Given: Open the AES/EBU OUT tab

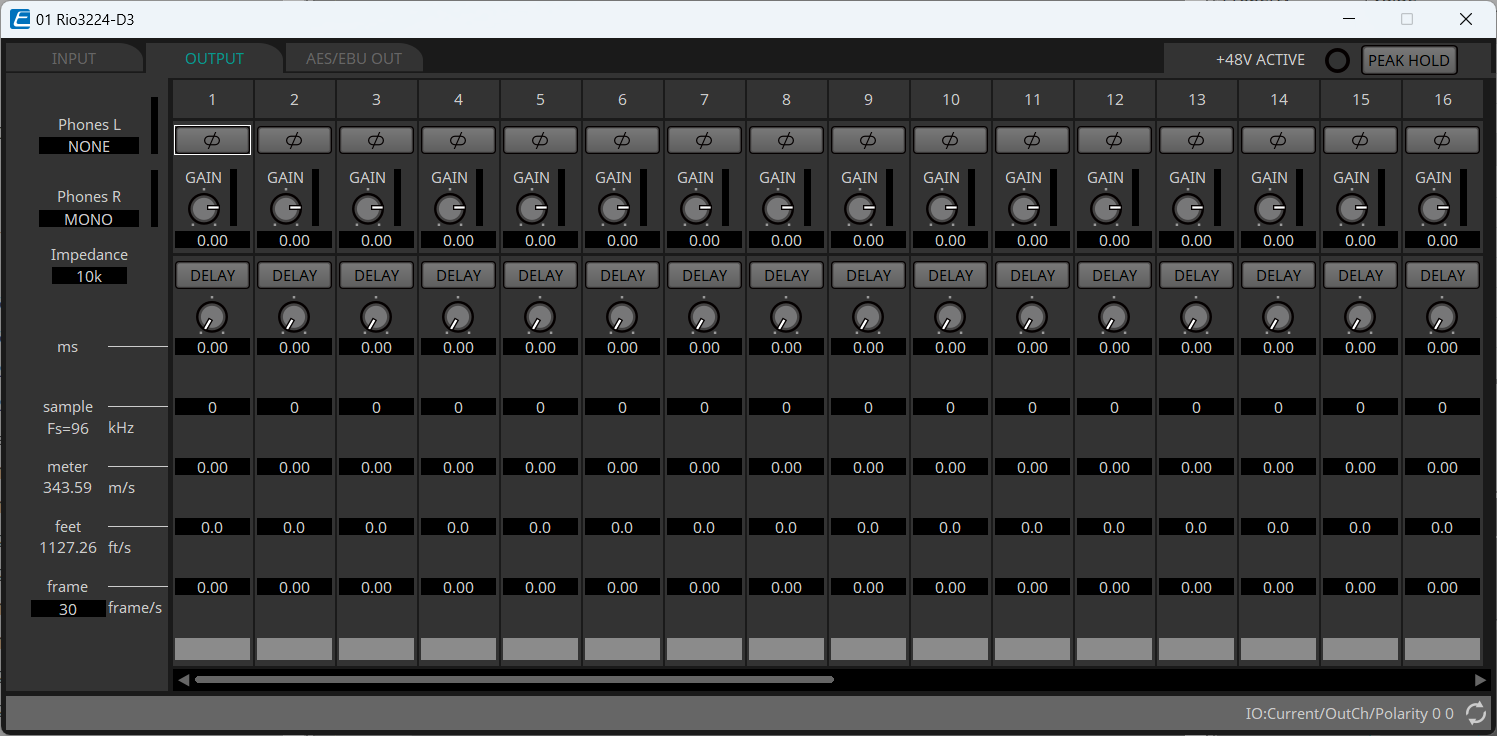Looking at the screenshot, I should 353,59.
